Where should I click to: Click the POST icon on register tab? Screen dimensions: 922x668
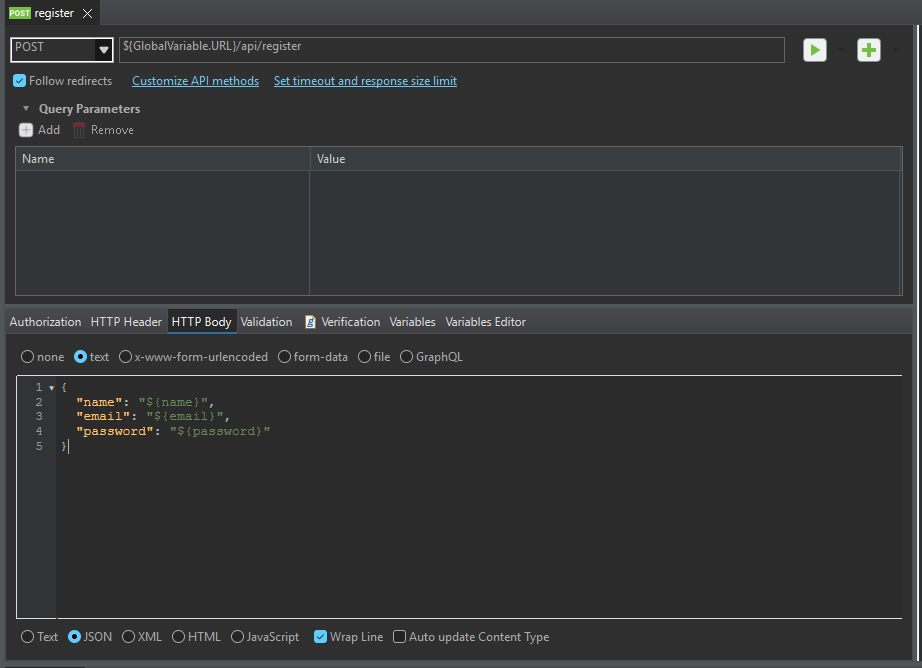click(x=19, y=13)
